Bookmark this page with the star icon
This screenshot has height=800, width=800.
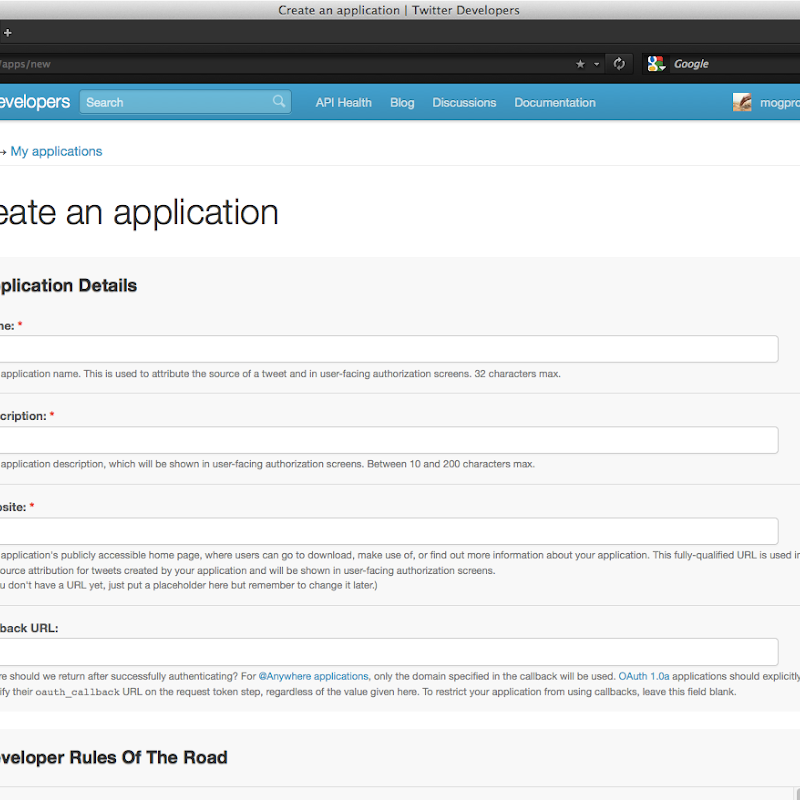click(x=580, y=64)
